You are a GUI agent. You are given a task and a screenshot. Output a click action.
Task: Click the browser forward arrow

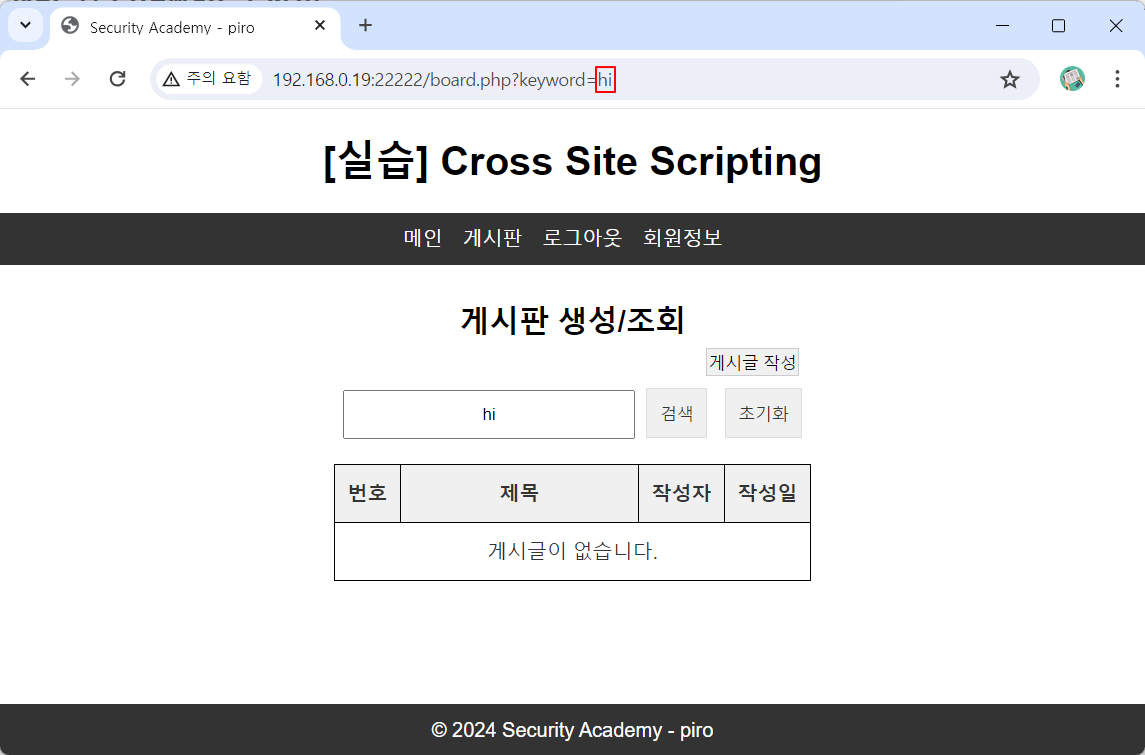[x=72, y=79]
